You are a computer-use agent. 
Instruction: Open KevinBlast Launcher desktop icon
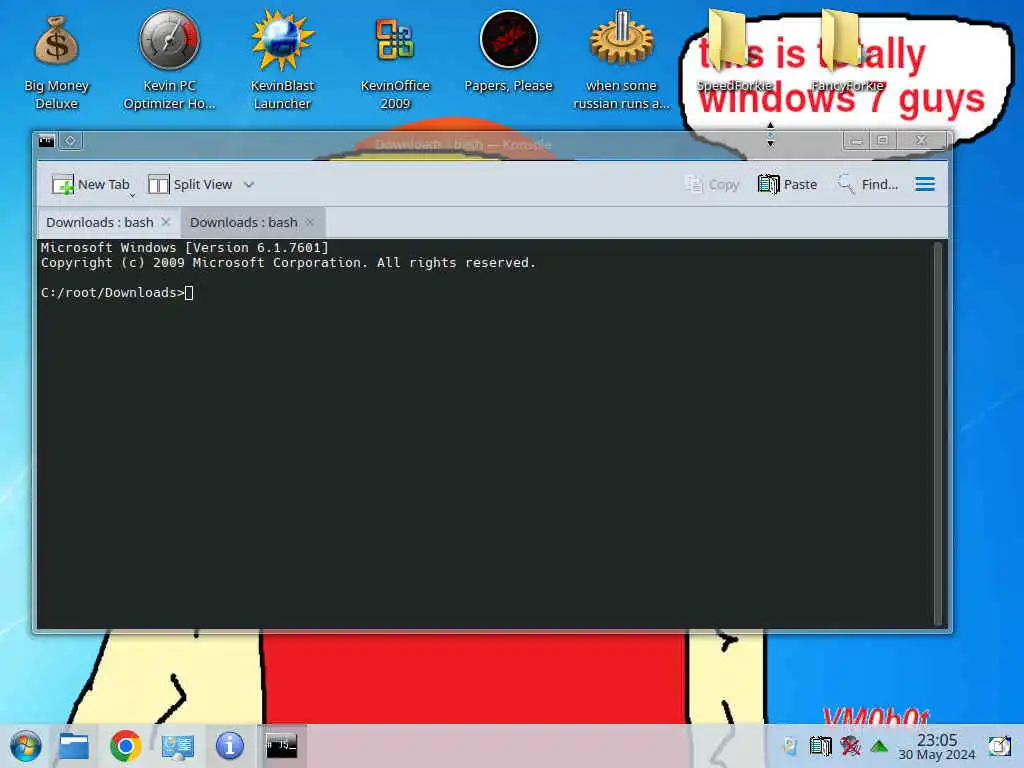pyautogui.click(x=282, y=61)
